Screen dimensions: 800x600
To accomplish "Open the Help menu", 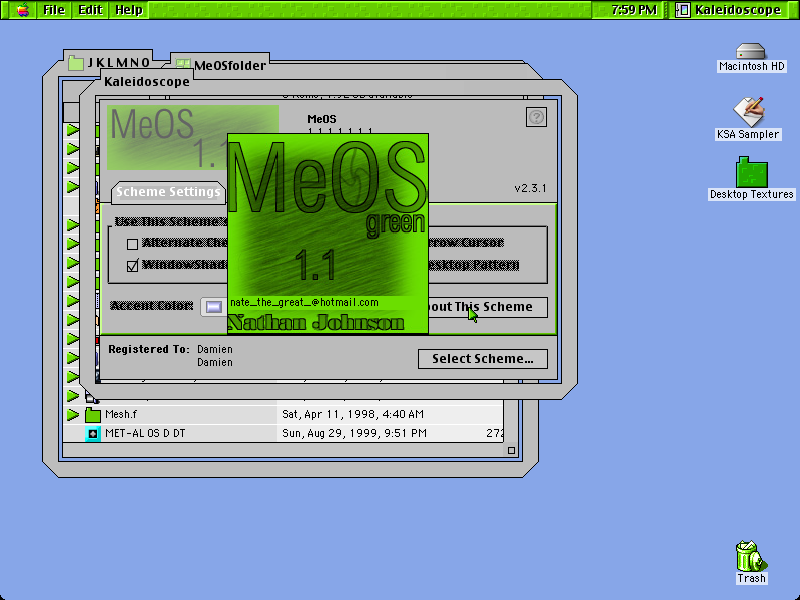I will pyautogui.click(x=129, y=10).
